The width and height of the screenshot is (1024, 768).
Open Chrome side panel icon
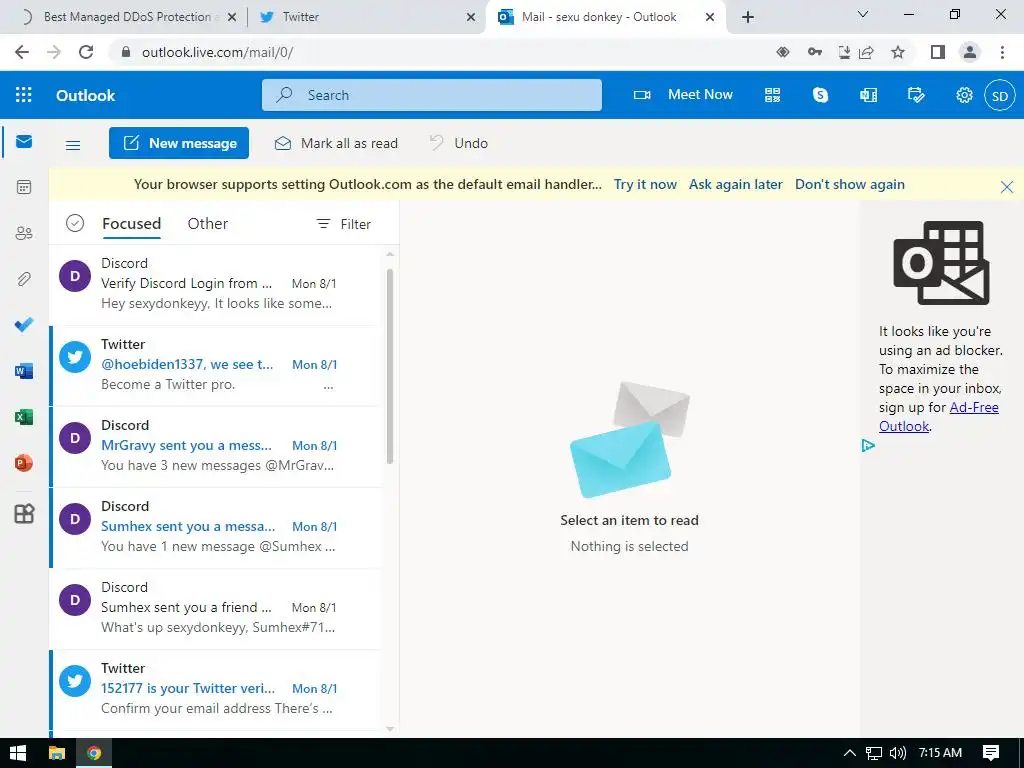(938, 52)
